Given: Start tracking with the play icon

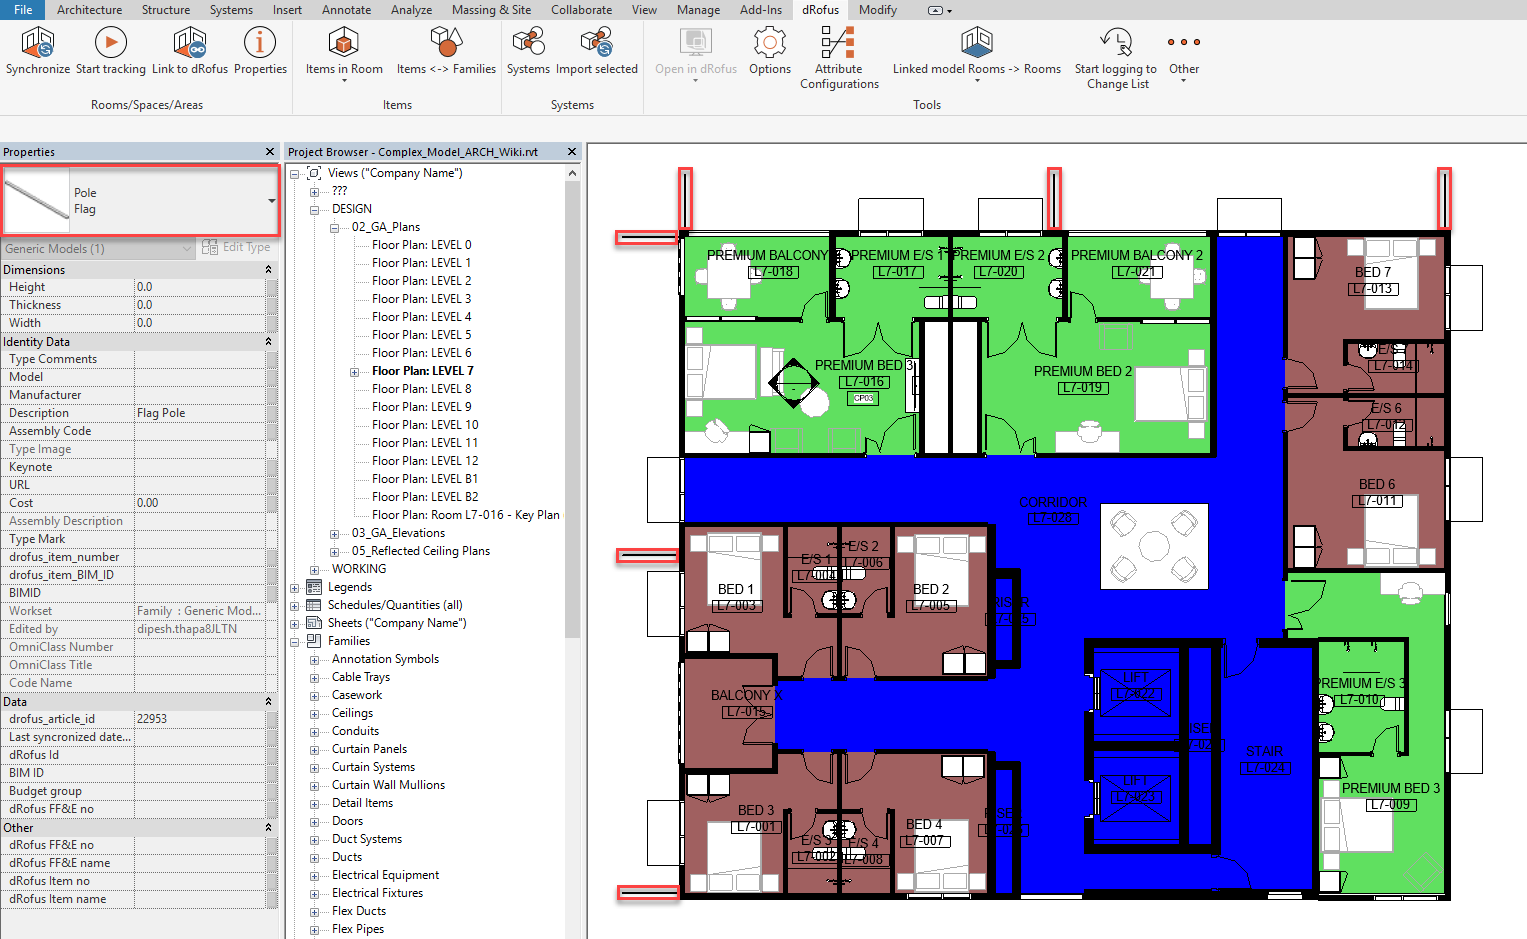Looking at the screenshot, I should [110, 44].
